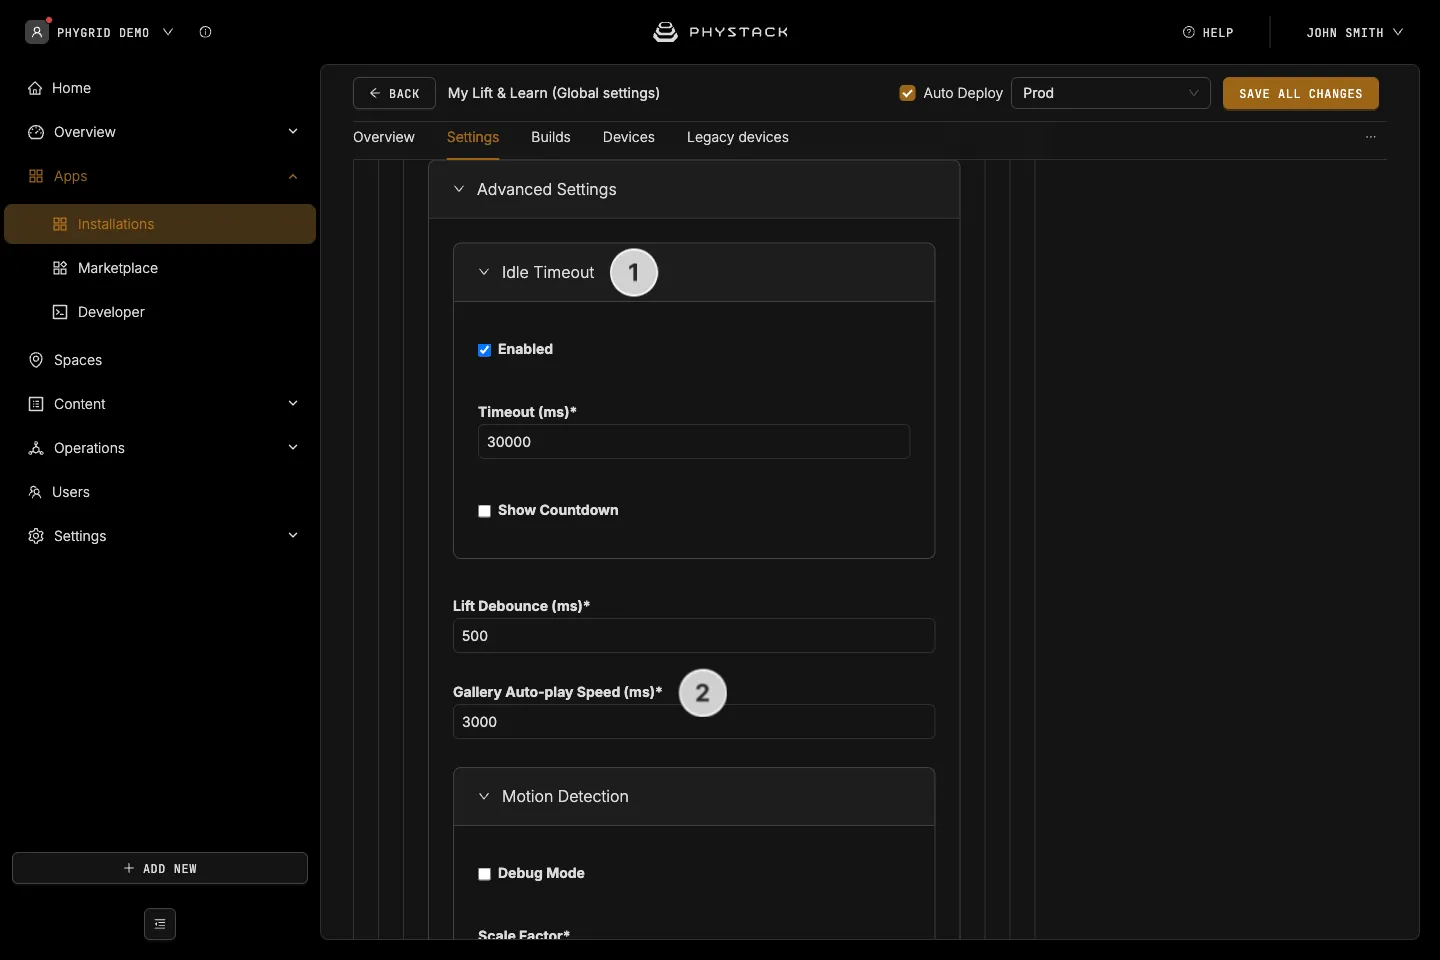Viewport: 1440px width, 960px height.
Task: Open the three-dot more options menu
Action: (1371, 137)
